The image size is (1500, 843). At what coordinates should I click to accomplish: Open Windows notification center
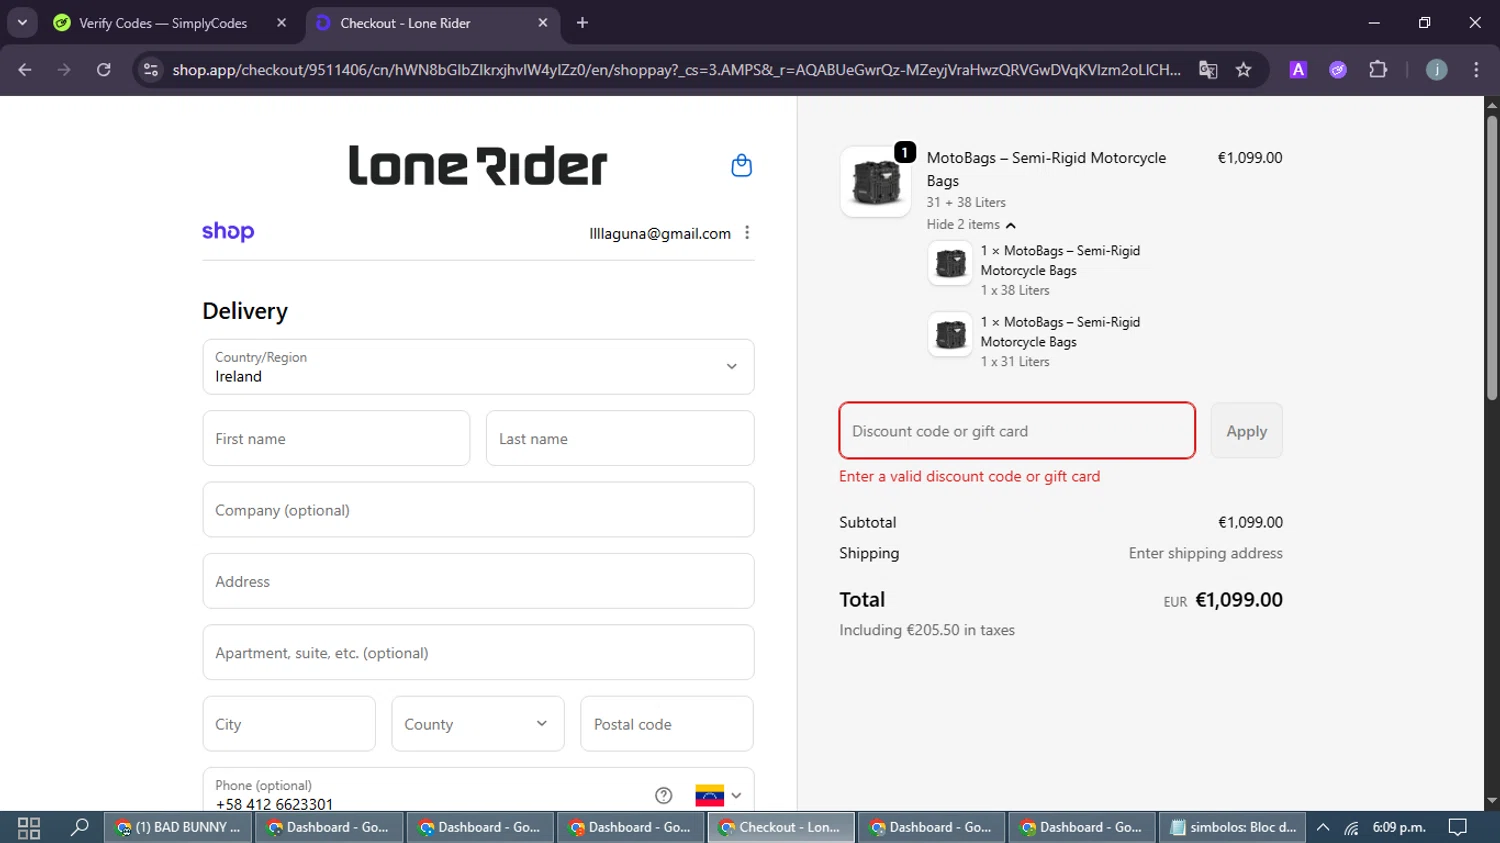tap(1458, 828)
